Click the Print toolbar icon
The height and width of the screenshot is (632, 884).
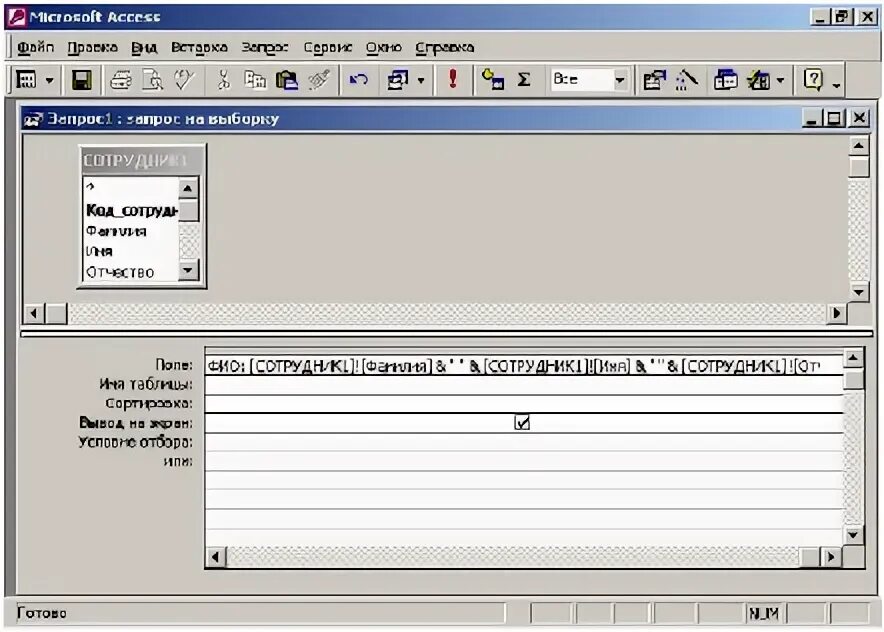tap(121, 80)
